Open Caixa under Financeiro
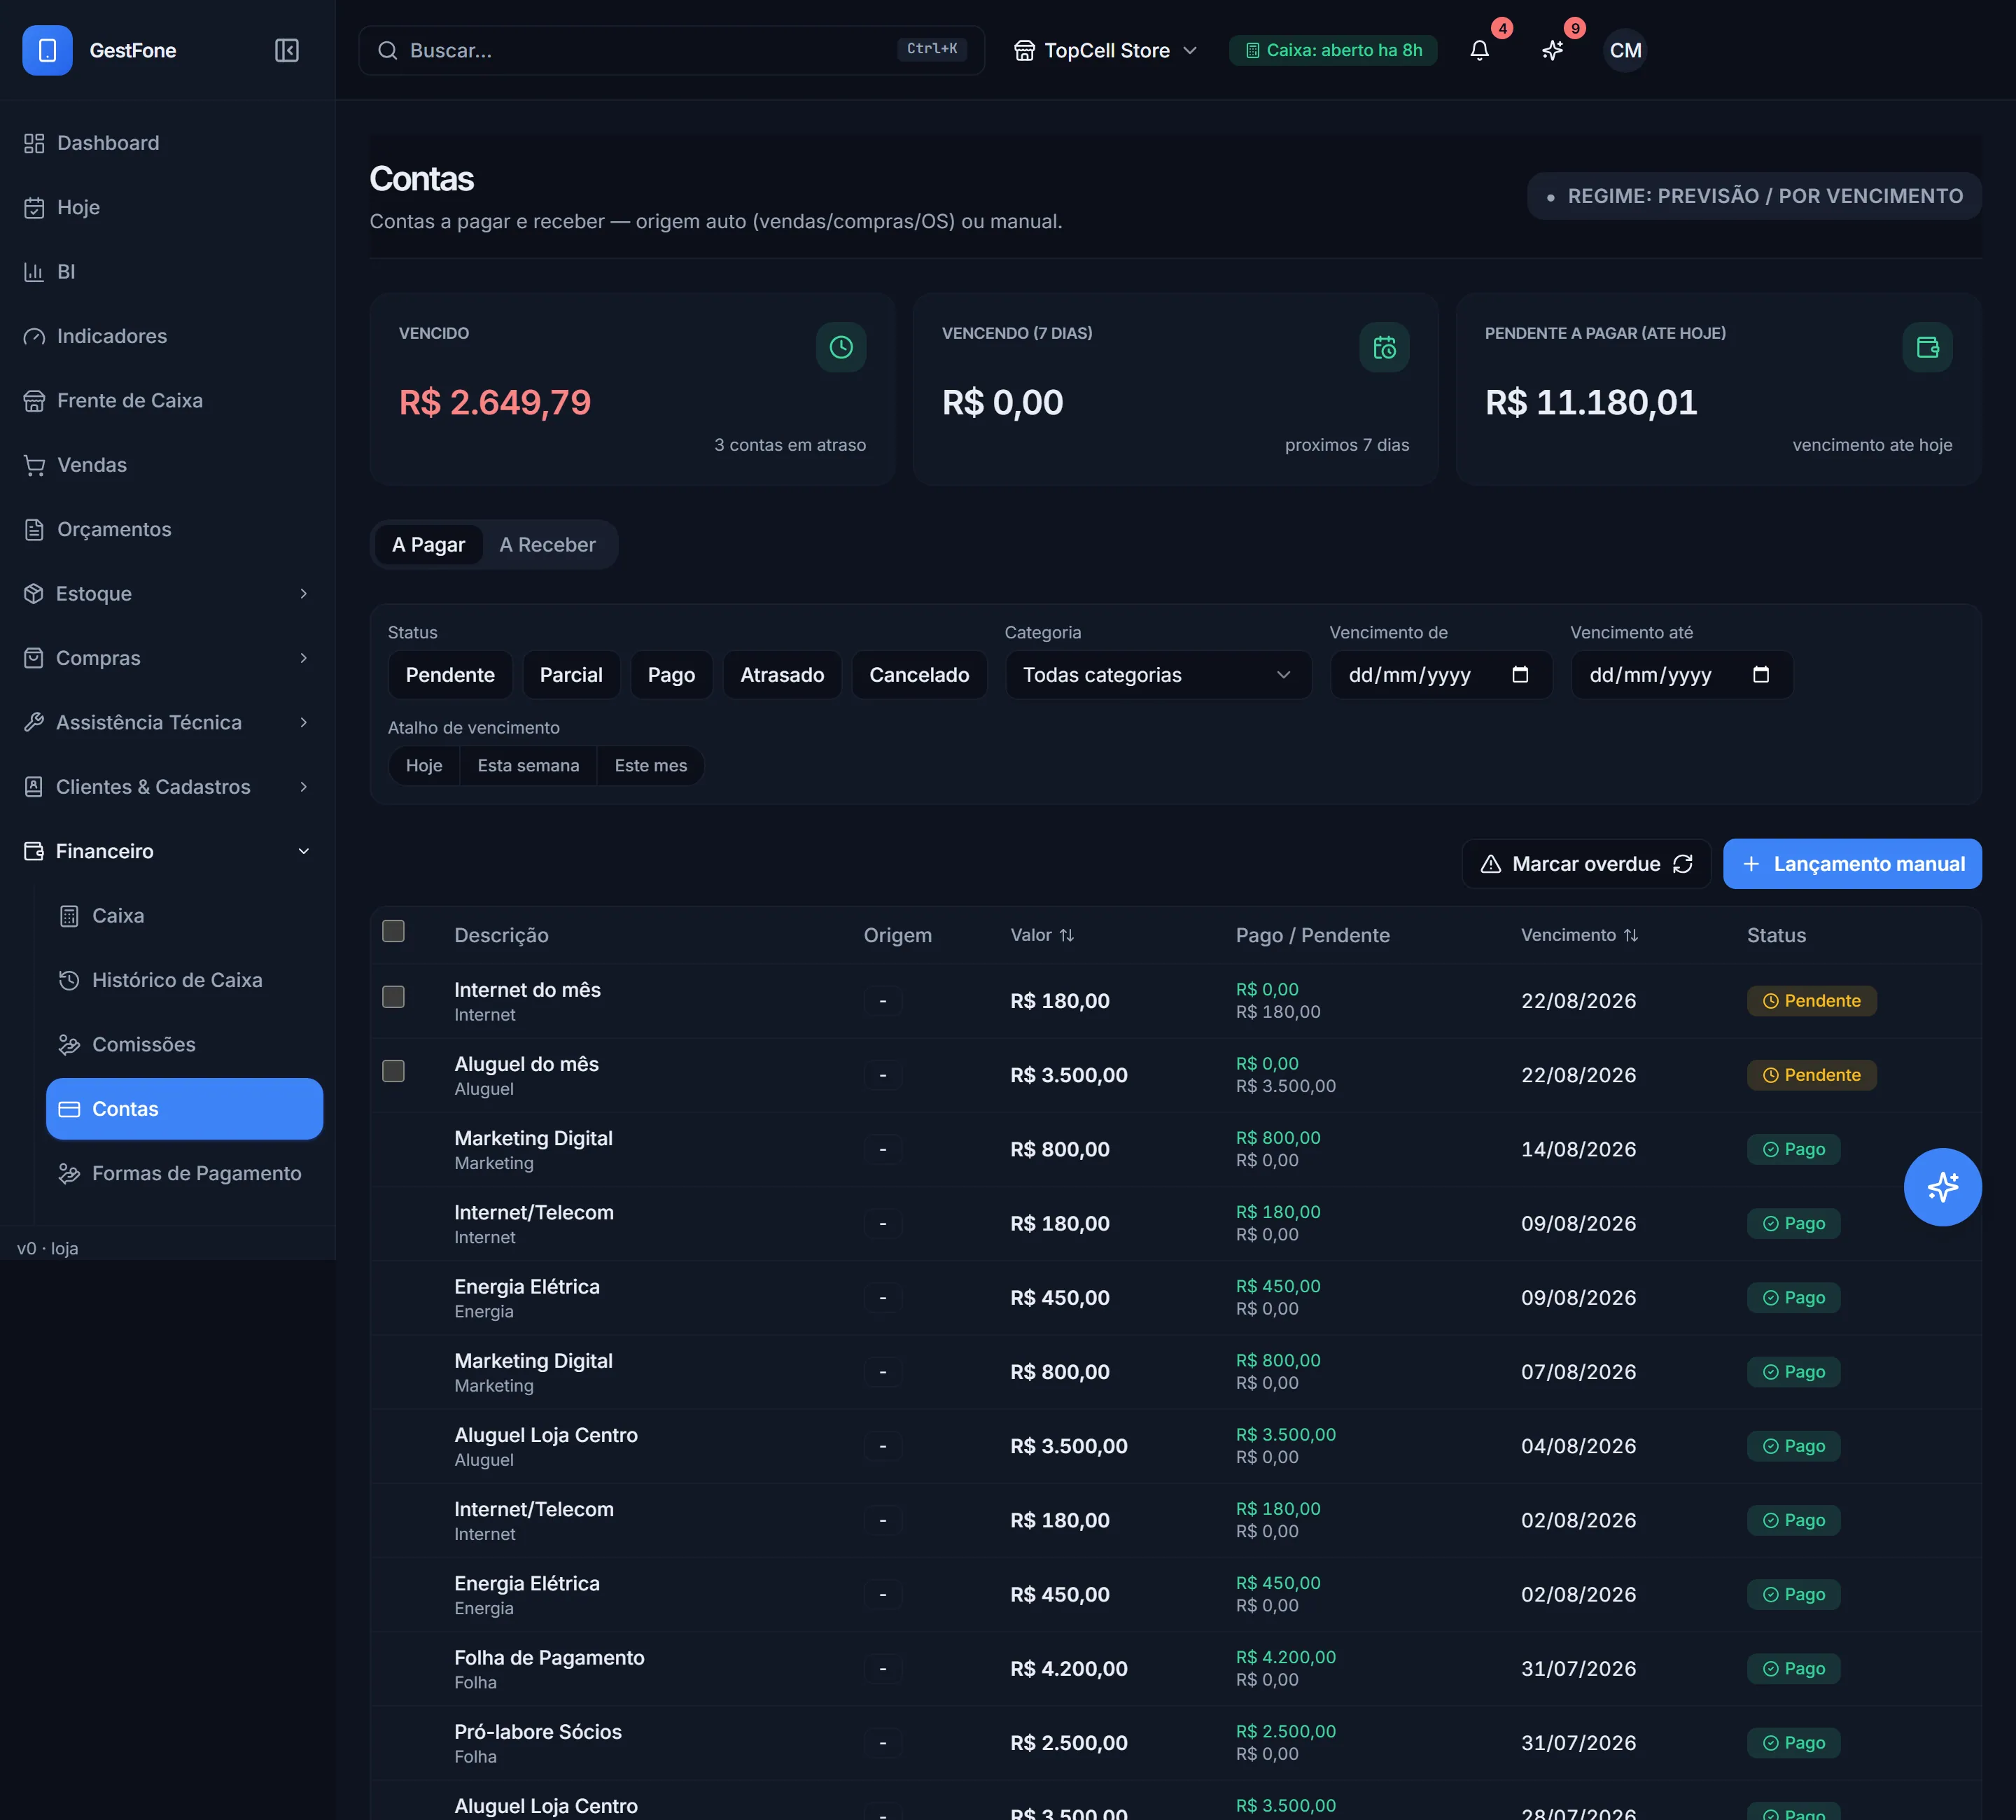Screen dimensions: 2016x1820 [x=184, y=916]
